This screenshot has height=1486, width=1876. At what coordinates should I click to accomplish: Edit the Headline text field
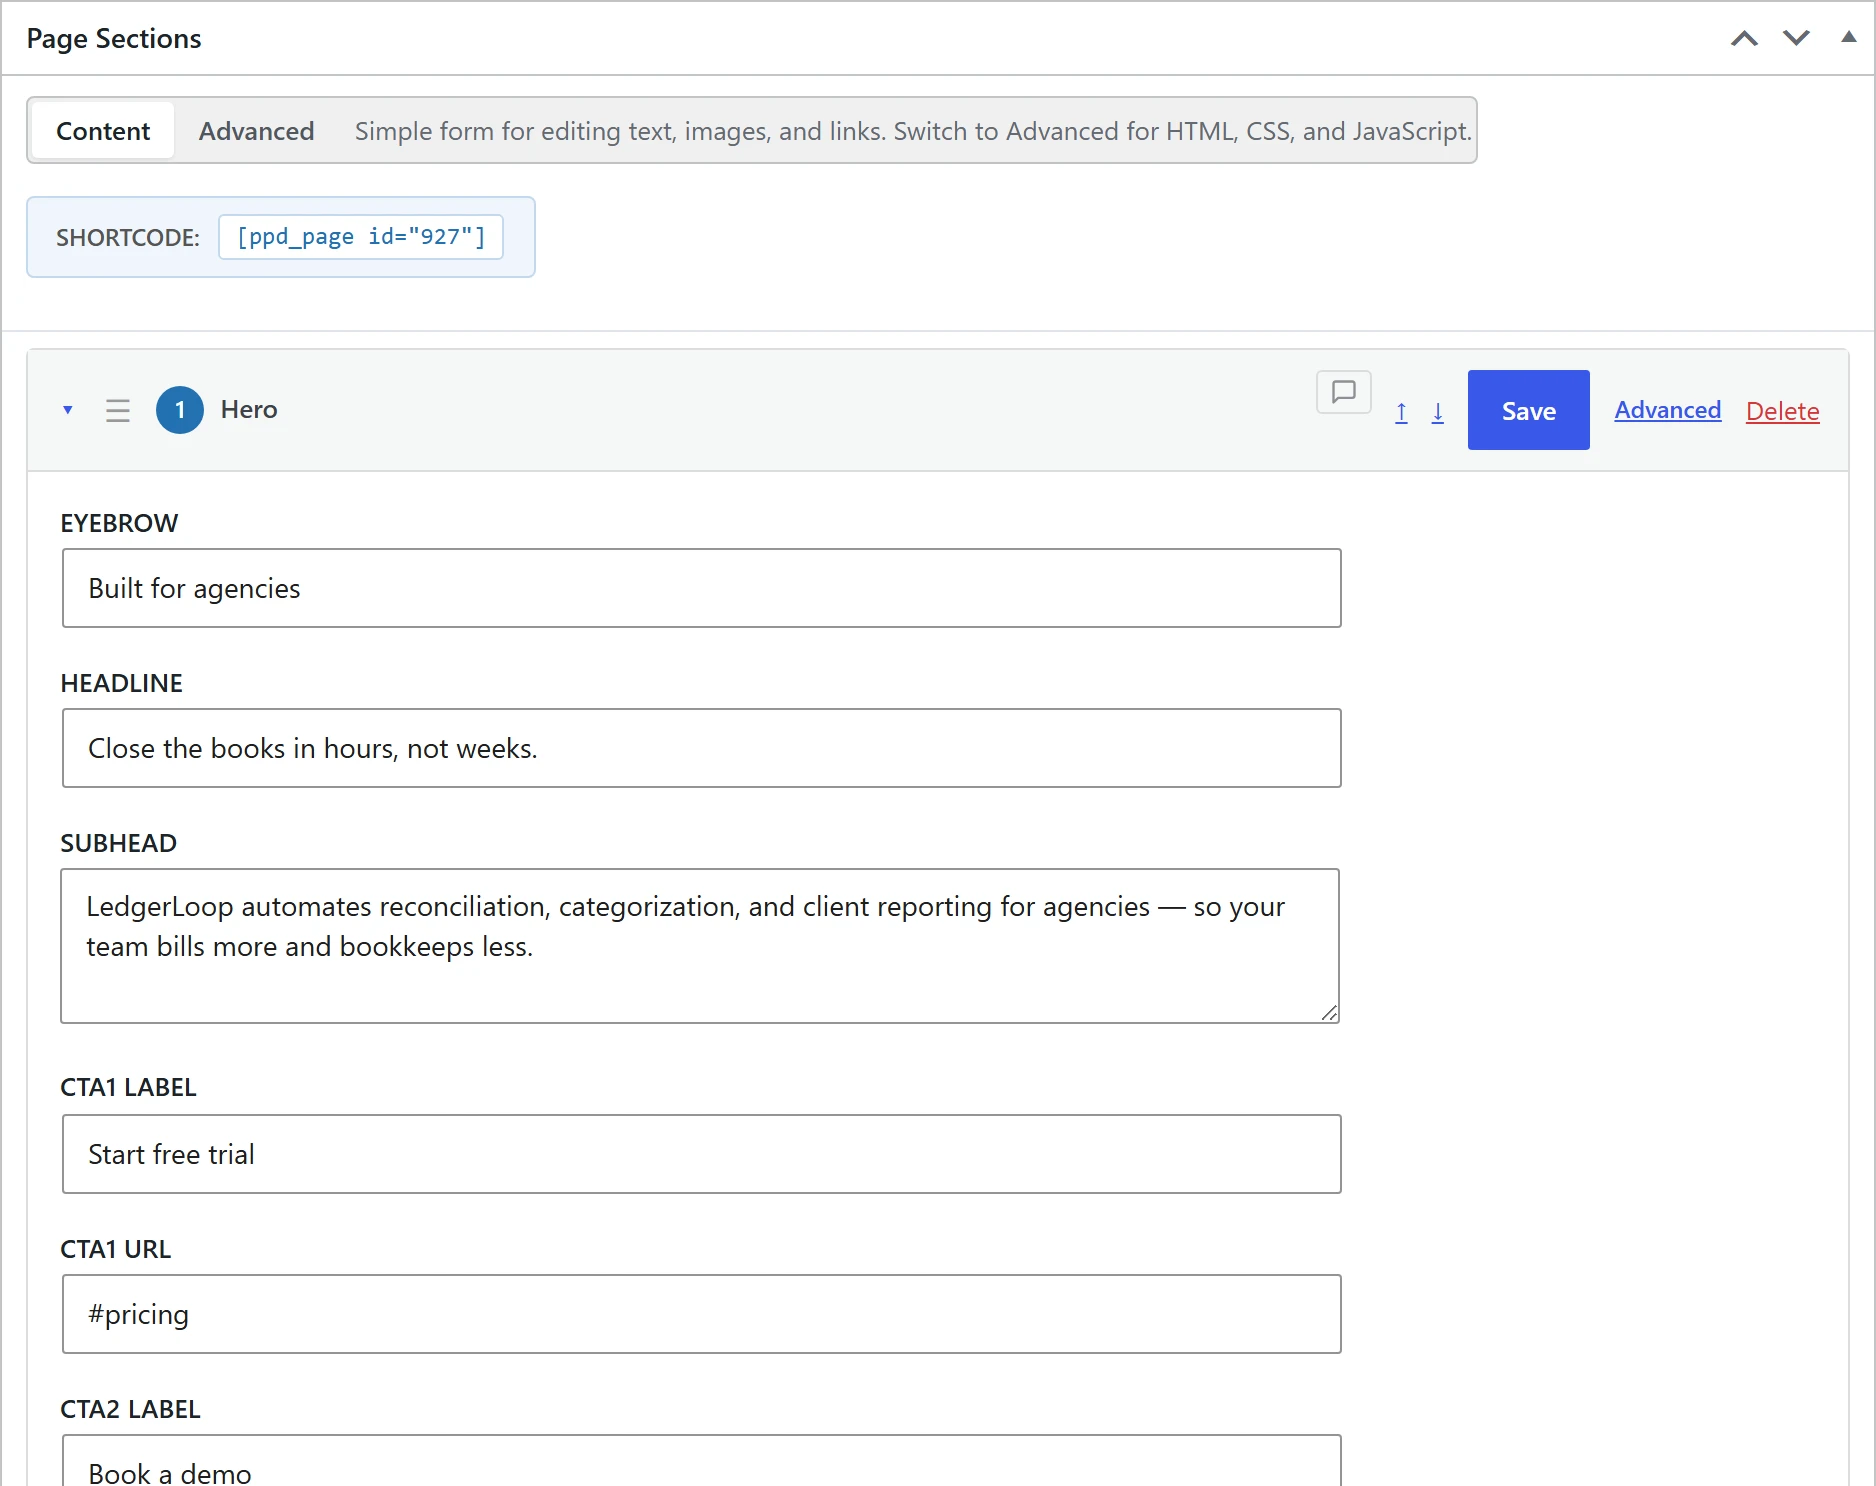point(702,748)
